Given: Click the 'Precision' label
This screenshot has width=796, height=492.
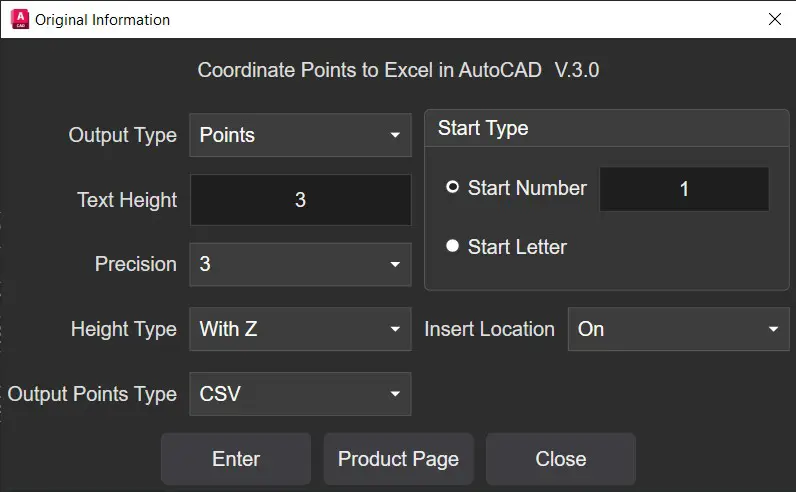Looking at the screenshot, I should 136,264.
